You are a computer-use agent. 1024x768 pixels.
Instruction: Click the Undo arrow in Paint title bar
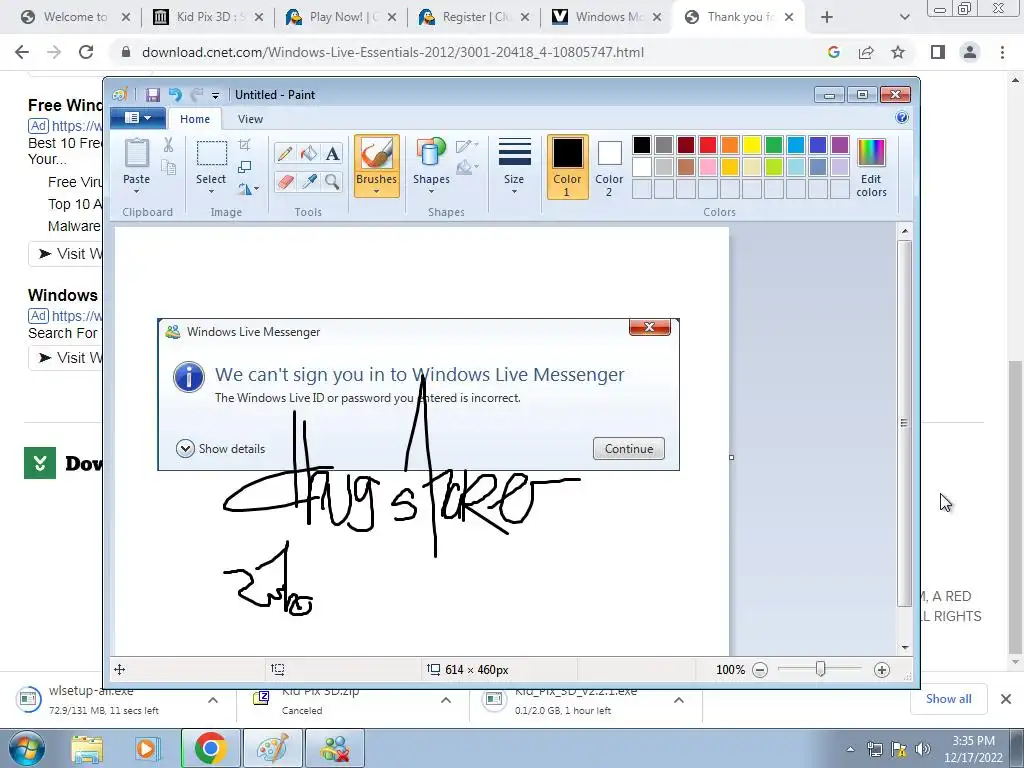tap(174, 95)
